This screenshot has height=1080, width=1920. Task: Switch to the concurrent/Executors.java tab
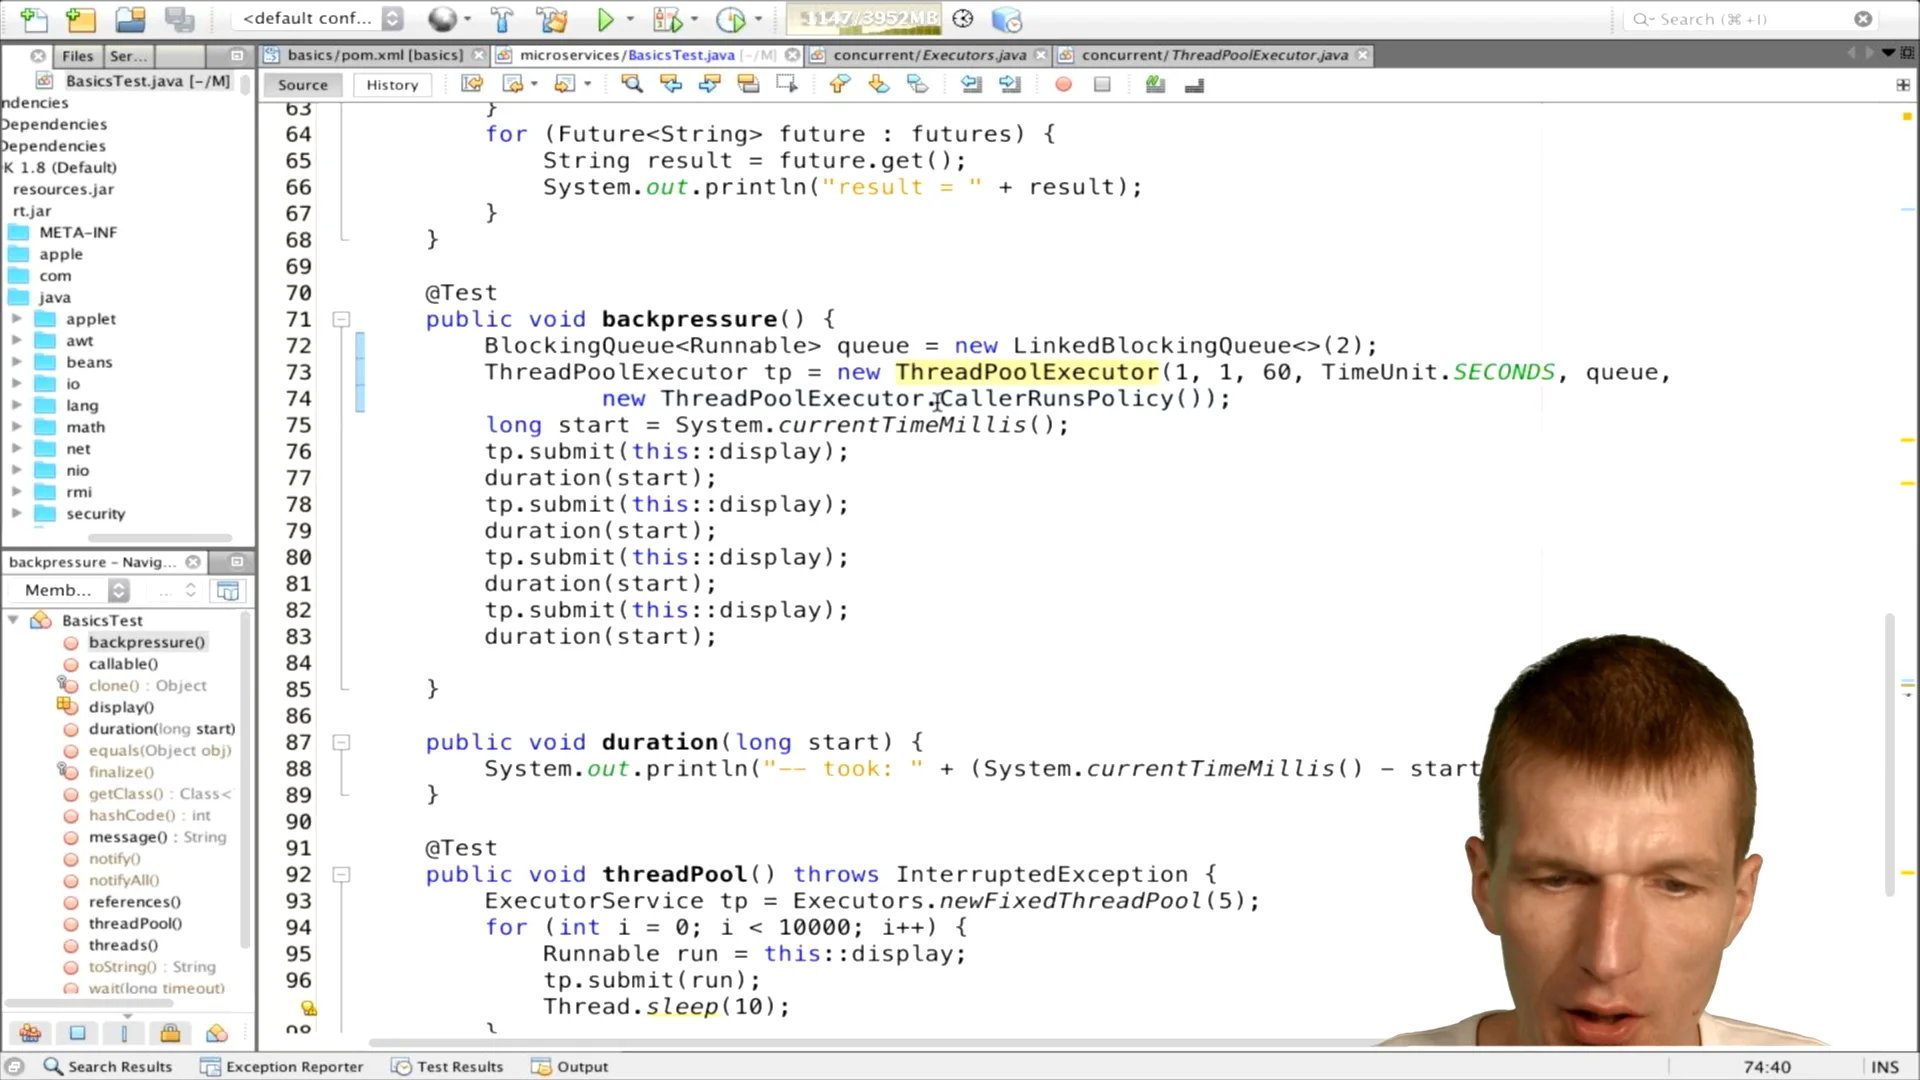(929, 55)
